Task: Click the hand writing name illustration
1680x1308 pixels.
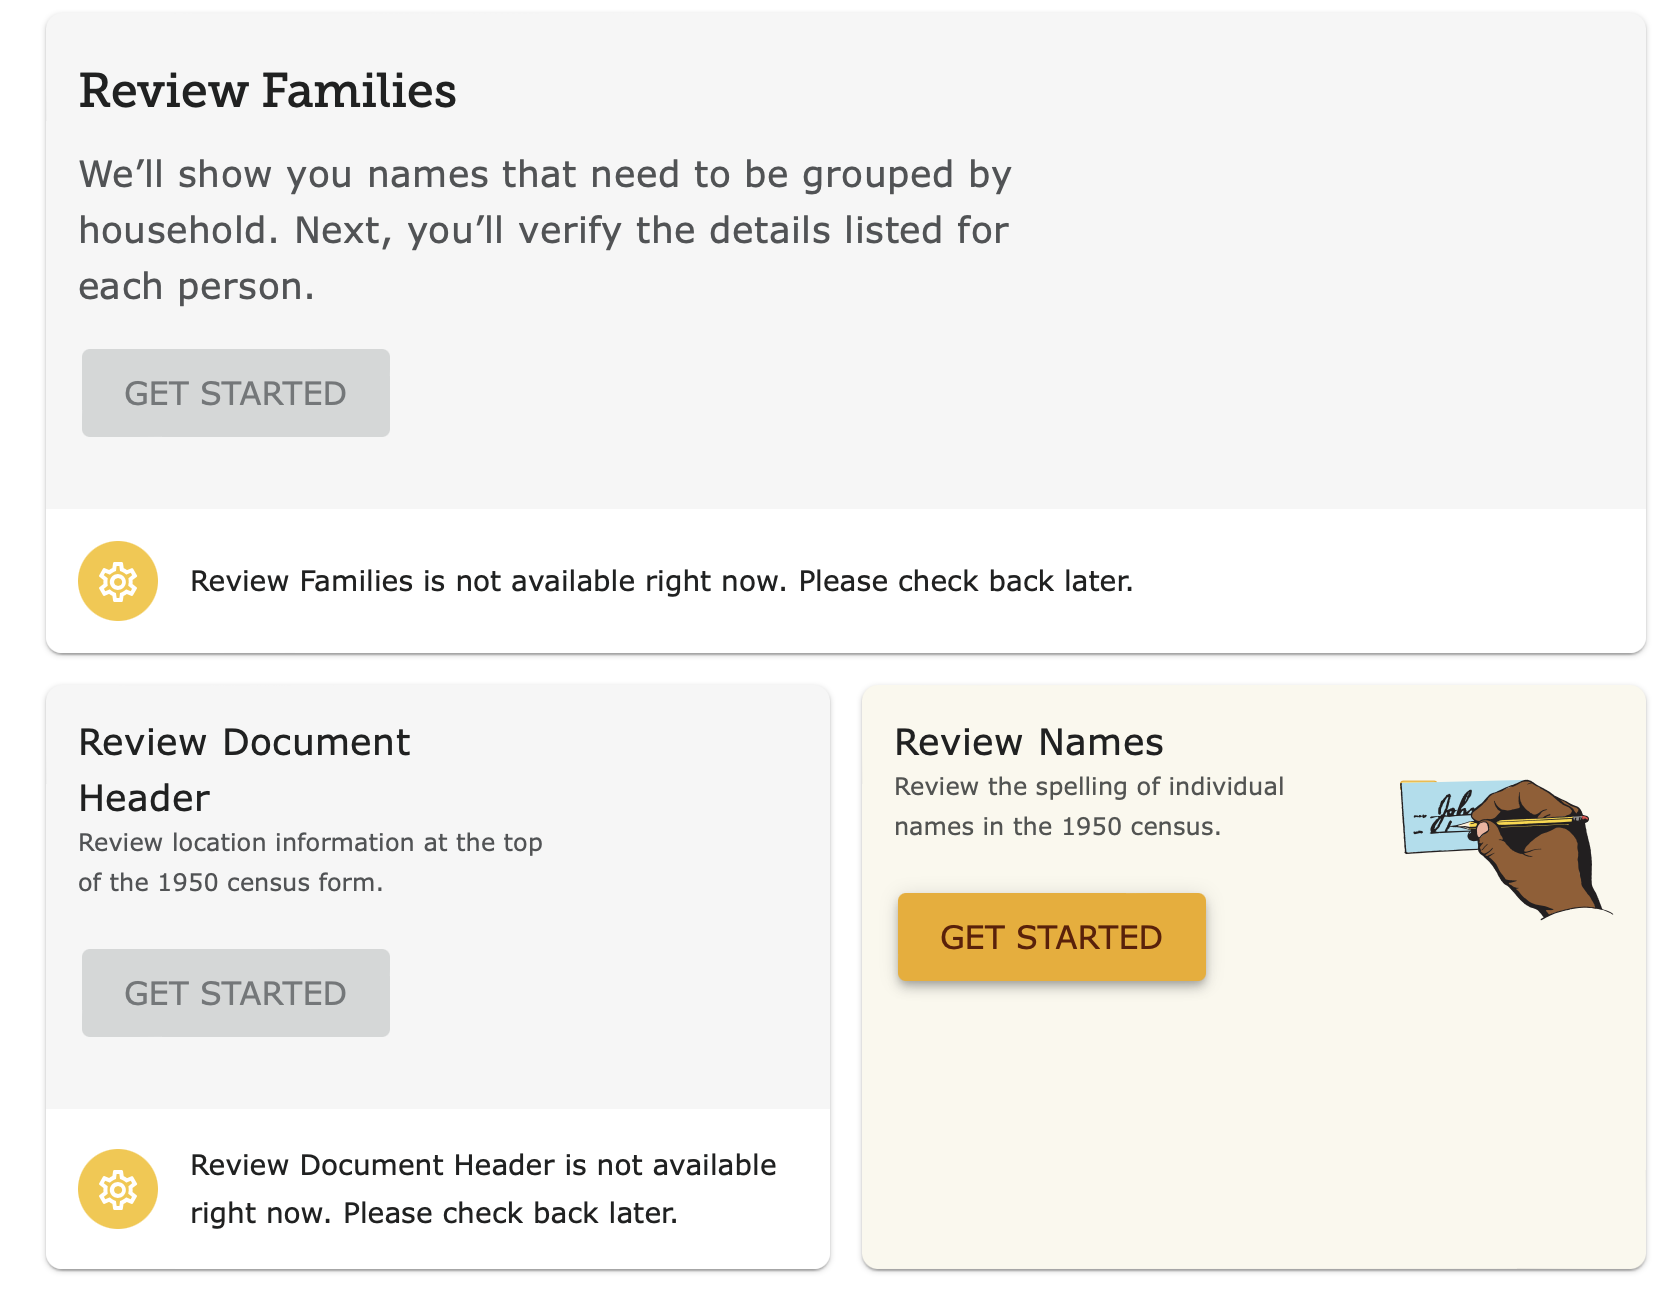Action: (x=1505, y=847)
